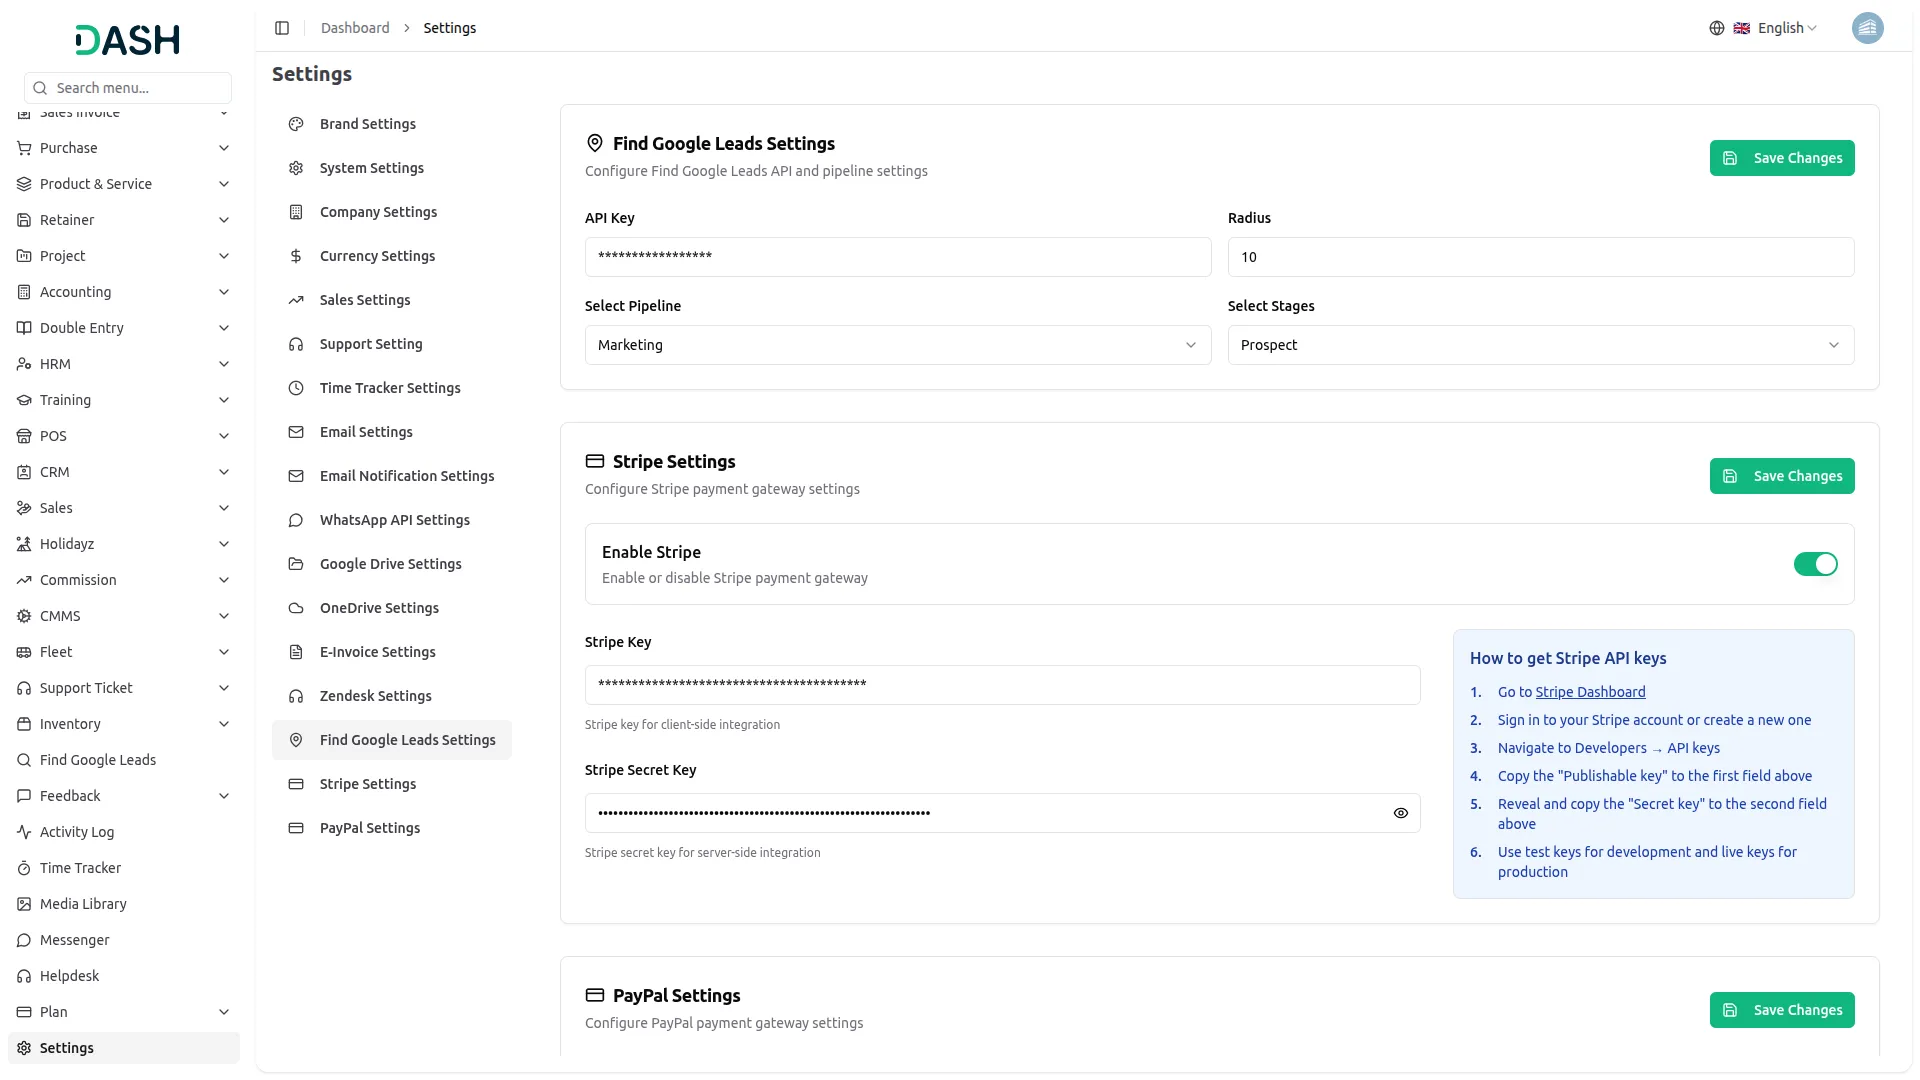1920x1080 pixels.
Task: Toggle the sidebar collapse icon
Action: click(x=282, y=28)
